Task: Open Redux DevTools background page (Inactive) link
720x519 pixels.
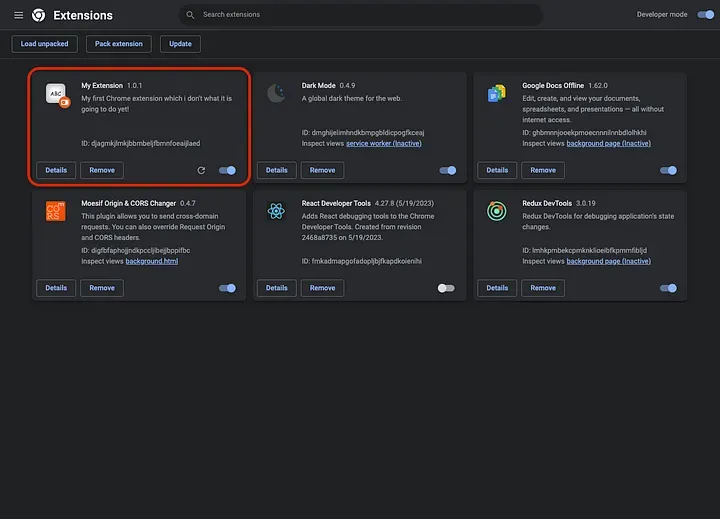Action: coord(608,261)
